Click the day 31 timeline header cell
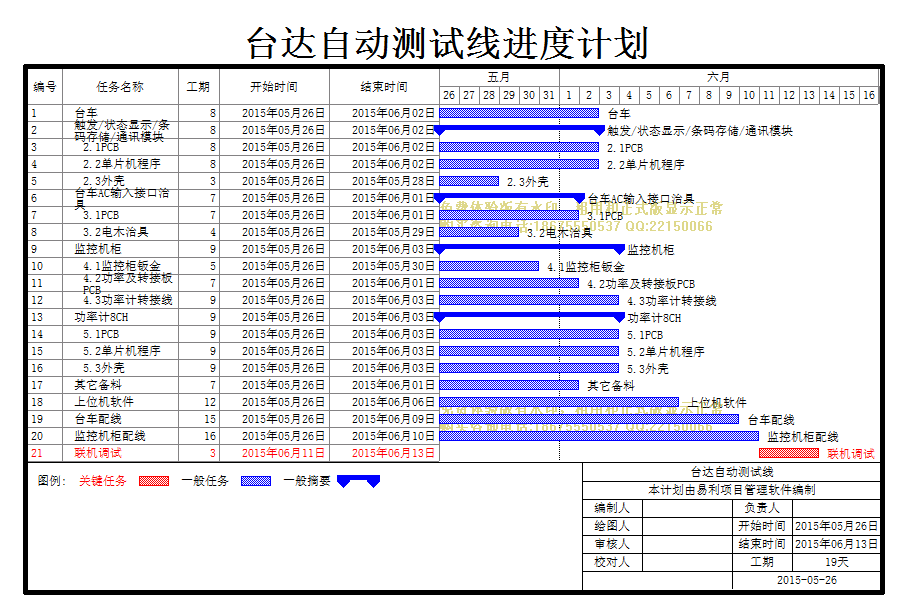The height and width of the screenshot is (616, 906). (x=549, y=95)
